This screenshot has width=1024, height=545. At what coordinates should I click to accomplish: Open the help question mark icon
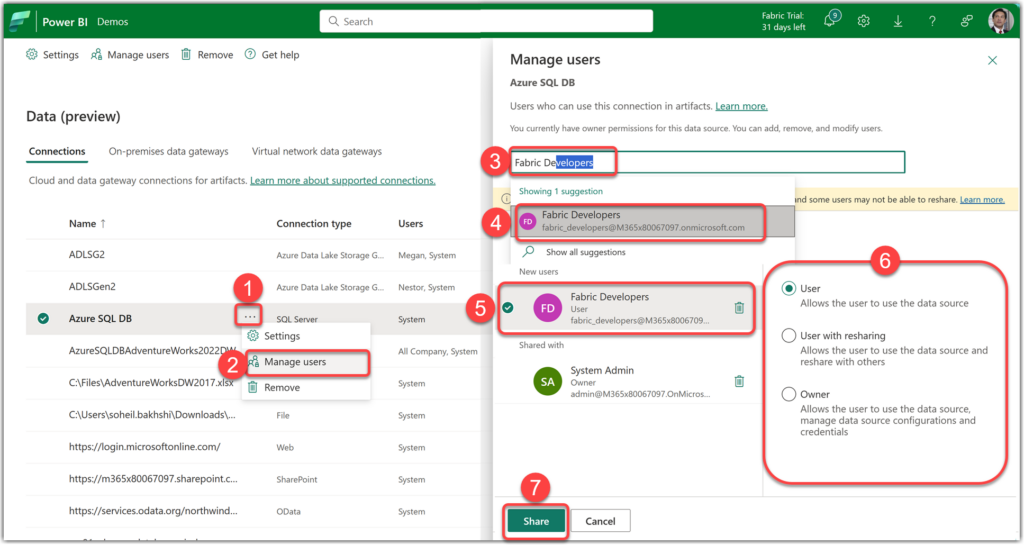932,22
